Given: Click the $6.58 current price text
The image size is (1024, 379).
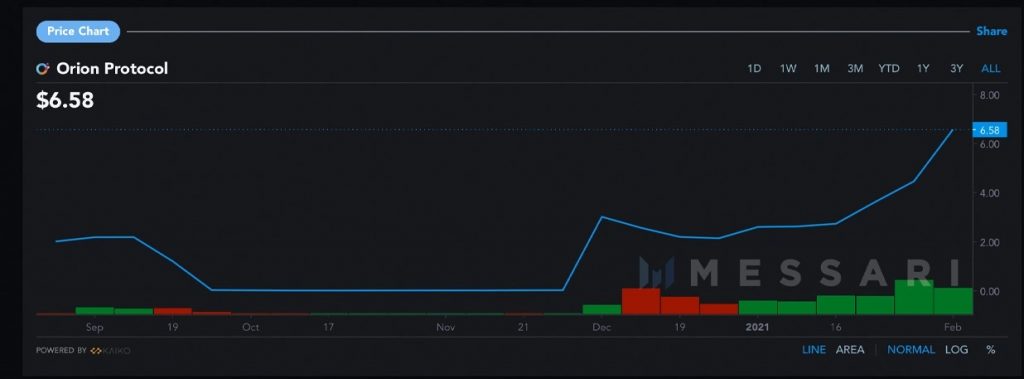Looking at the screenshot, I should click(65, 101).
